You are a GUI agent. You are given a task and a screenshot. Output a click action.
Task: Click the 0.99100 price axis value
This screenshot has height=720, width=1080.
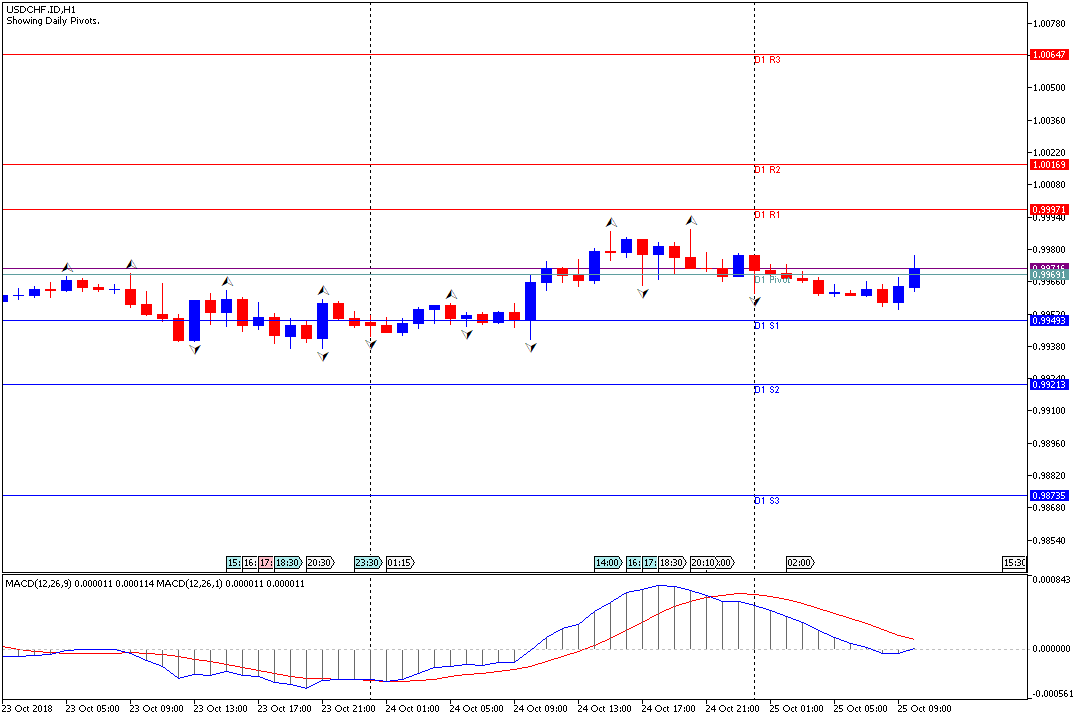point(1050,411)
